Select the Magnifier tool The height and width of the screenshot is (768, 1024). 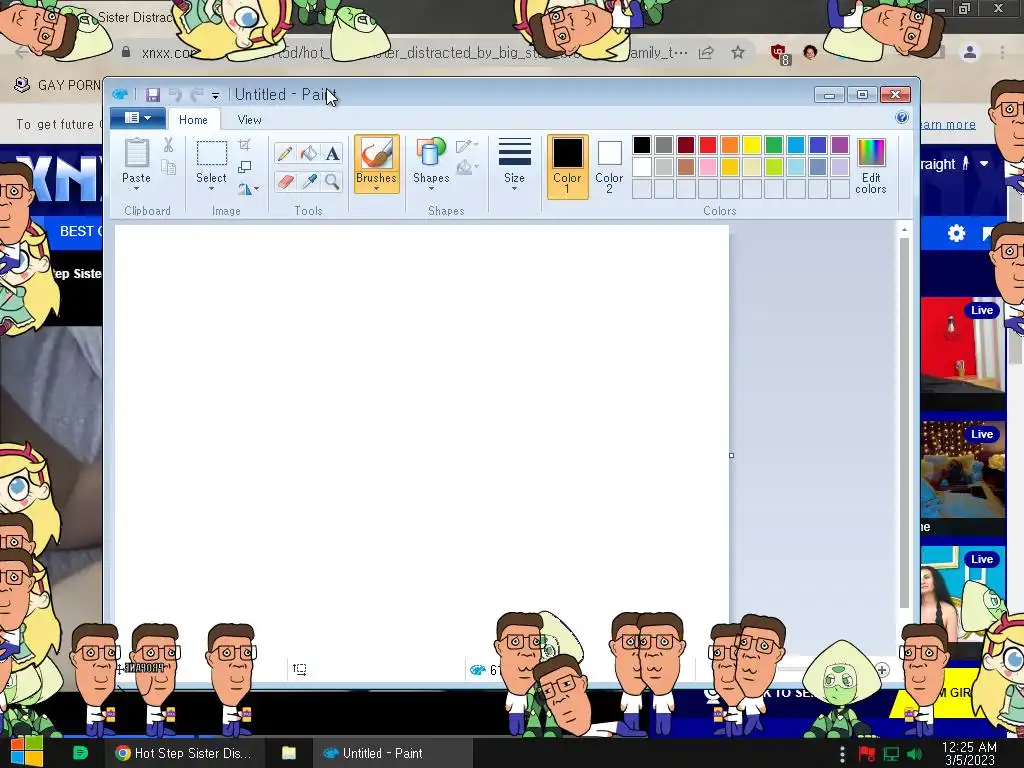[332, 181]
